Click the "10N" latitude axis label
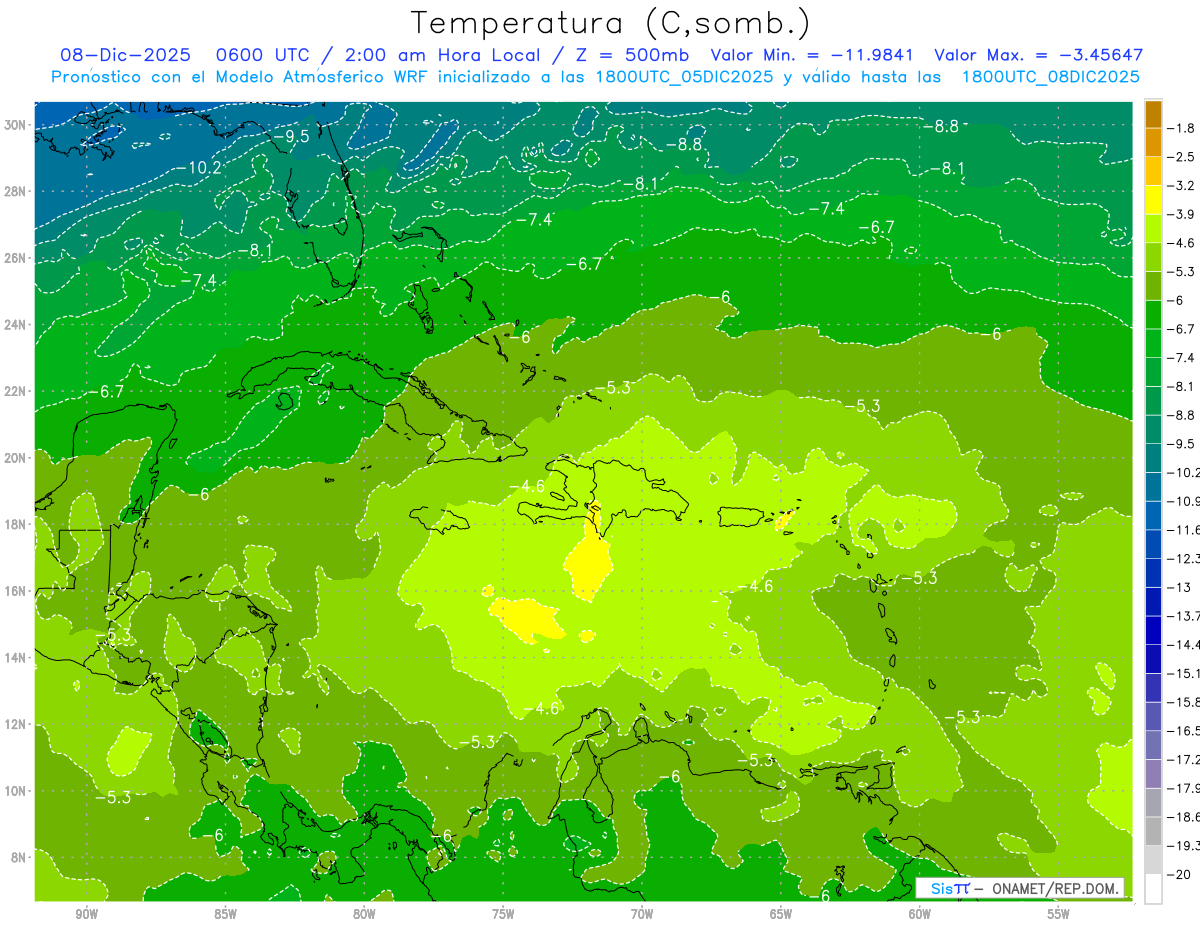This screenshot has width=1200, height=927. [17, 791]
